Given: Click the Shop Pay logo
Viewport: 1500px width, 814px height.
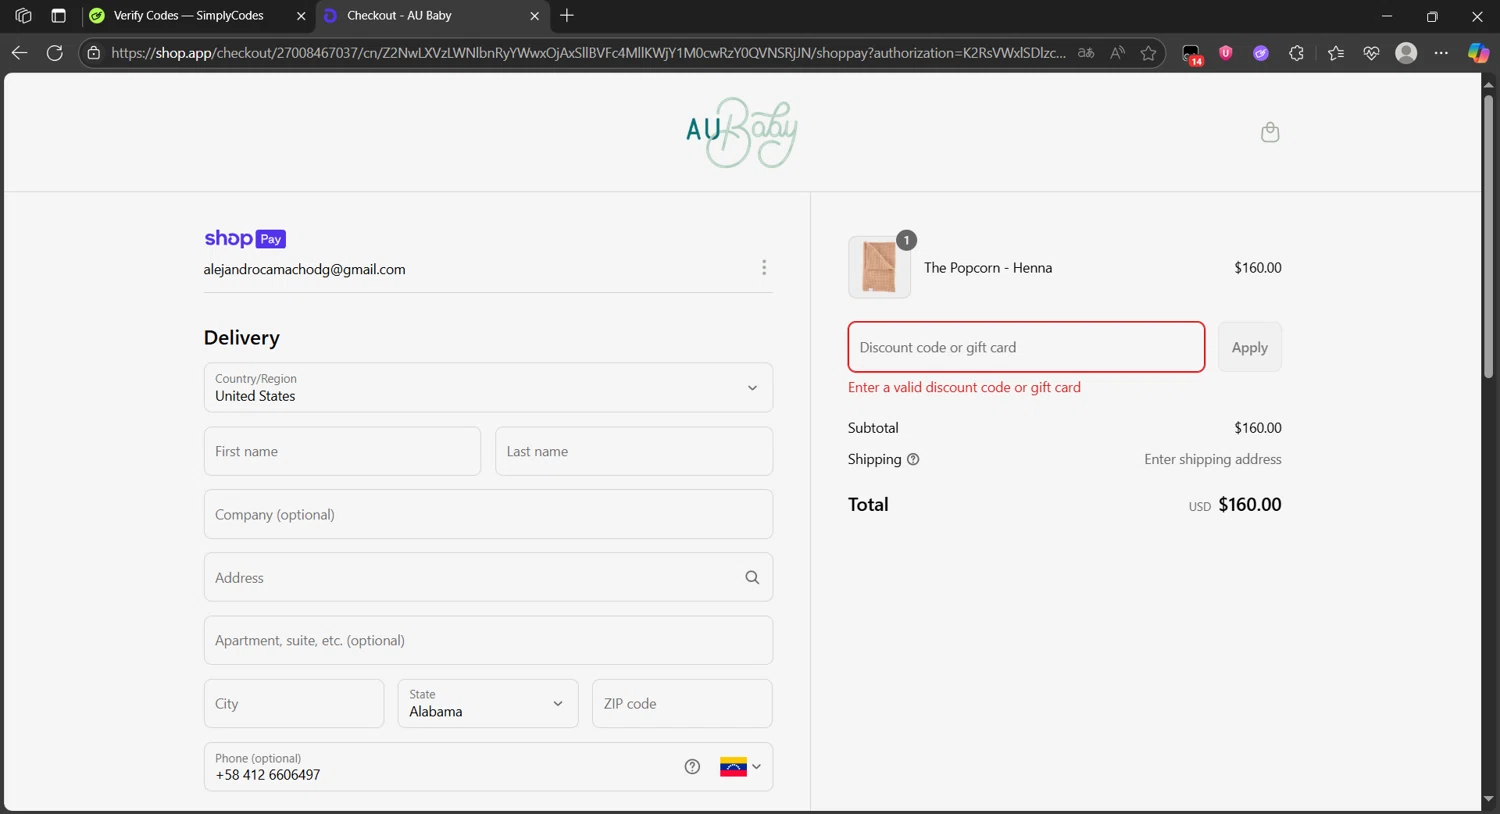Looking at the screenshot, I should click(245, 239).
